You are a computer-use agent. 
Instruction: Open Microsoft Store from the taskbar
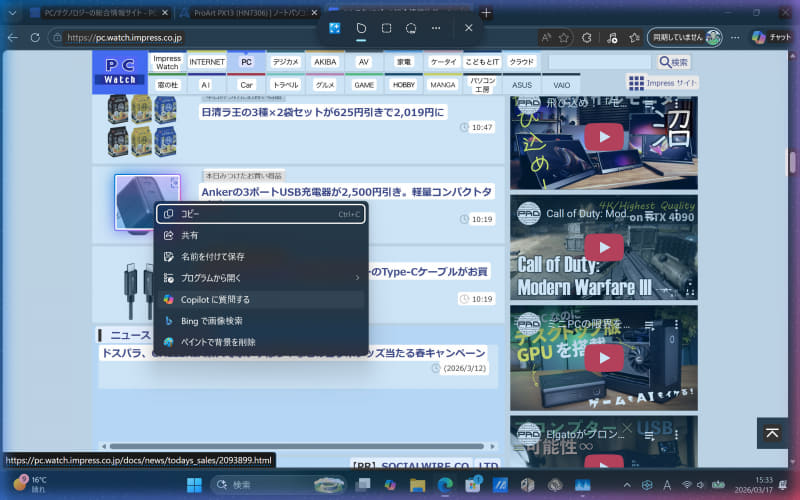pyautogui.click(x=472, y=485)
